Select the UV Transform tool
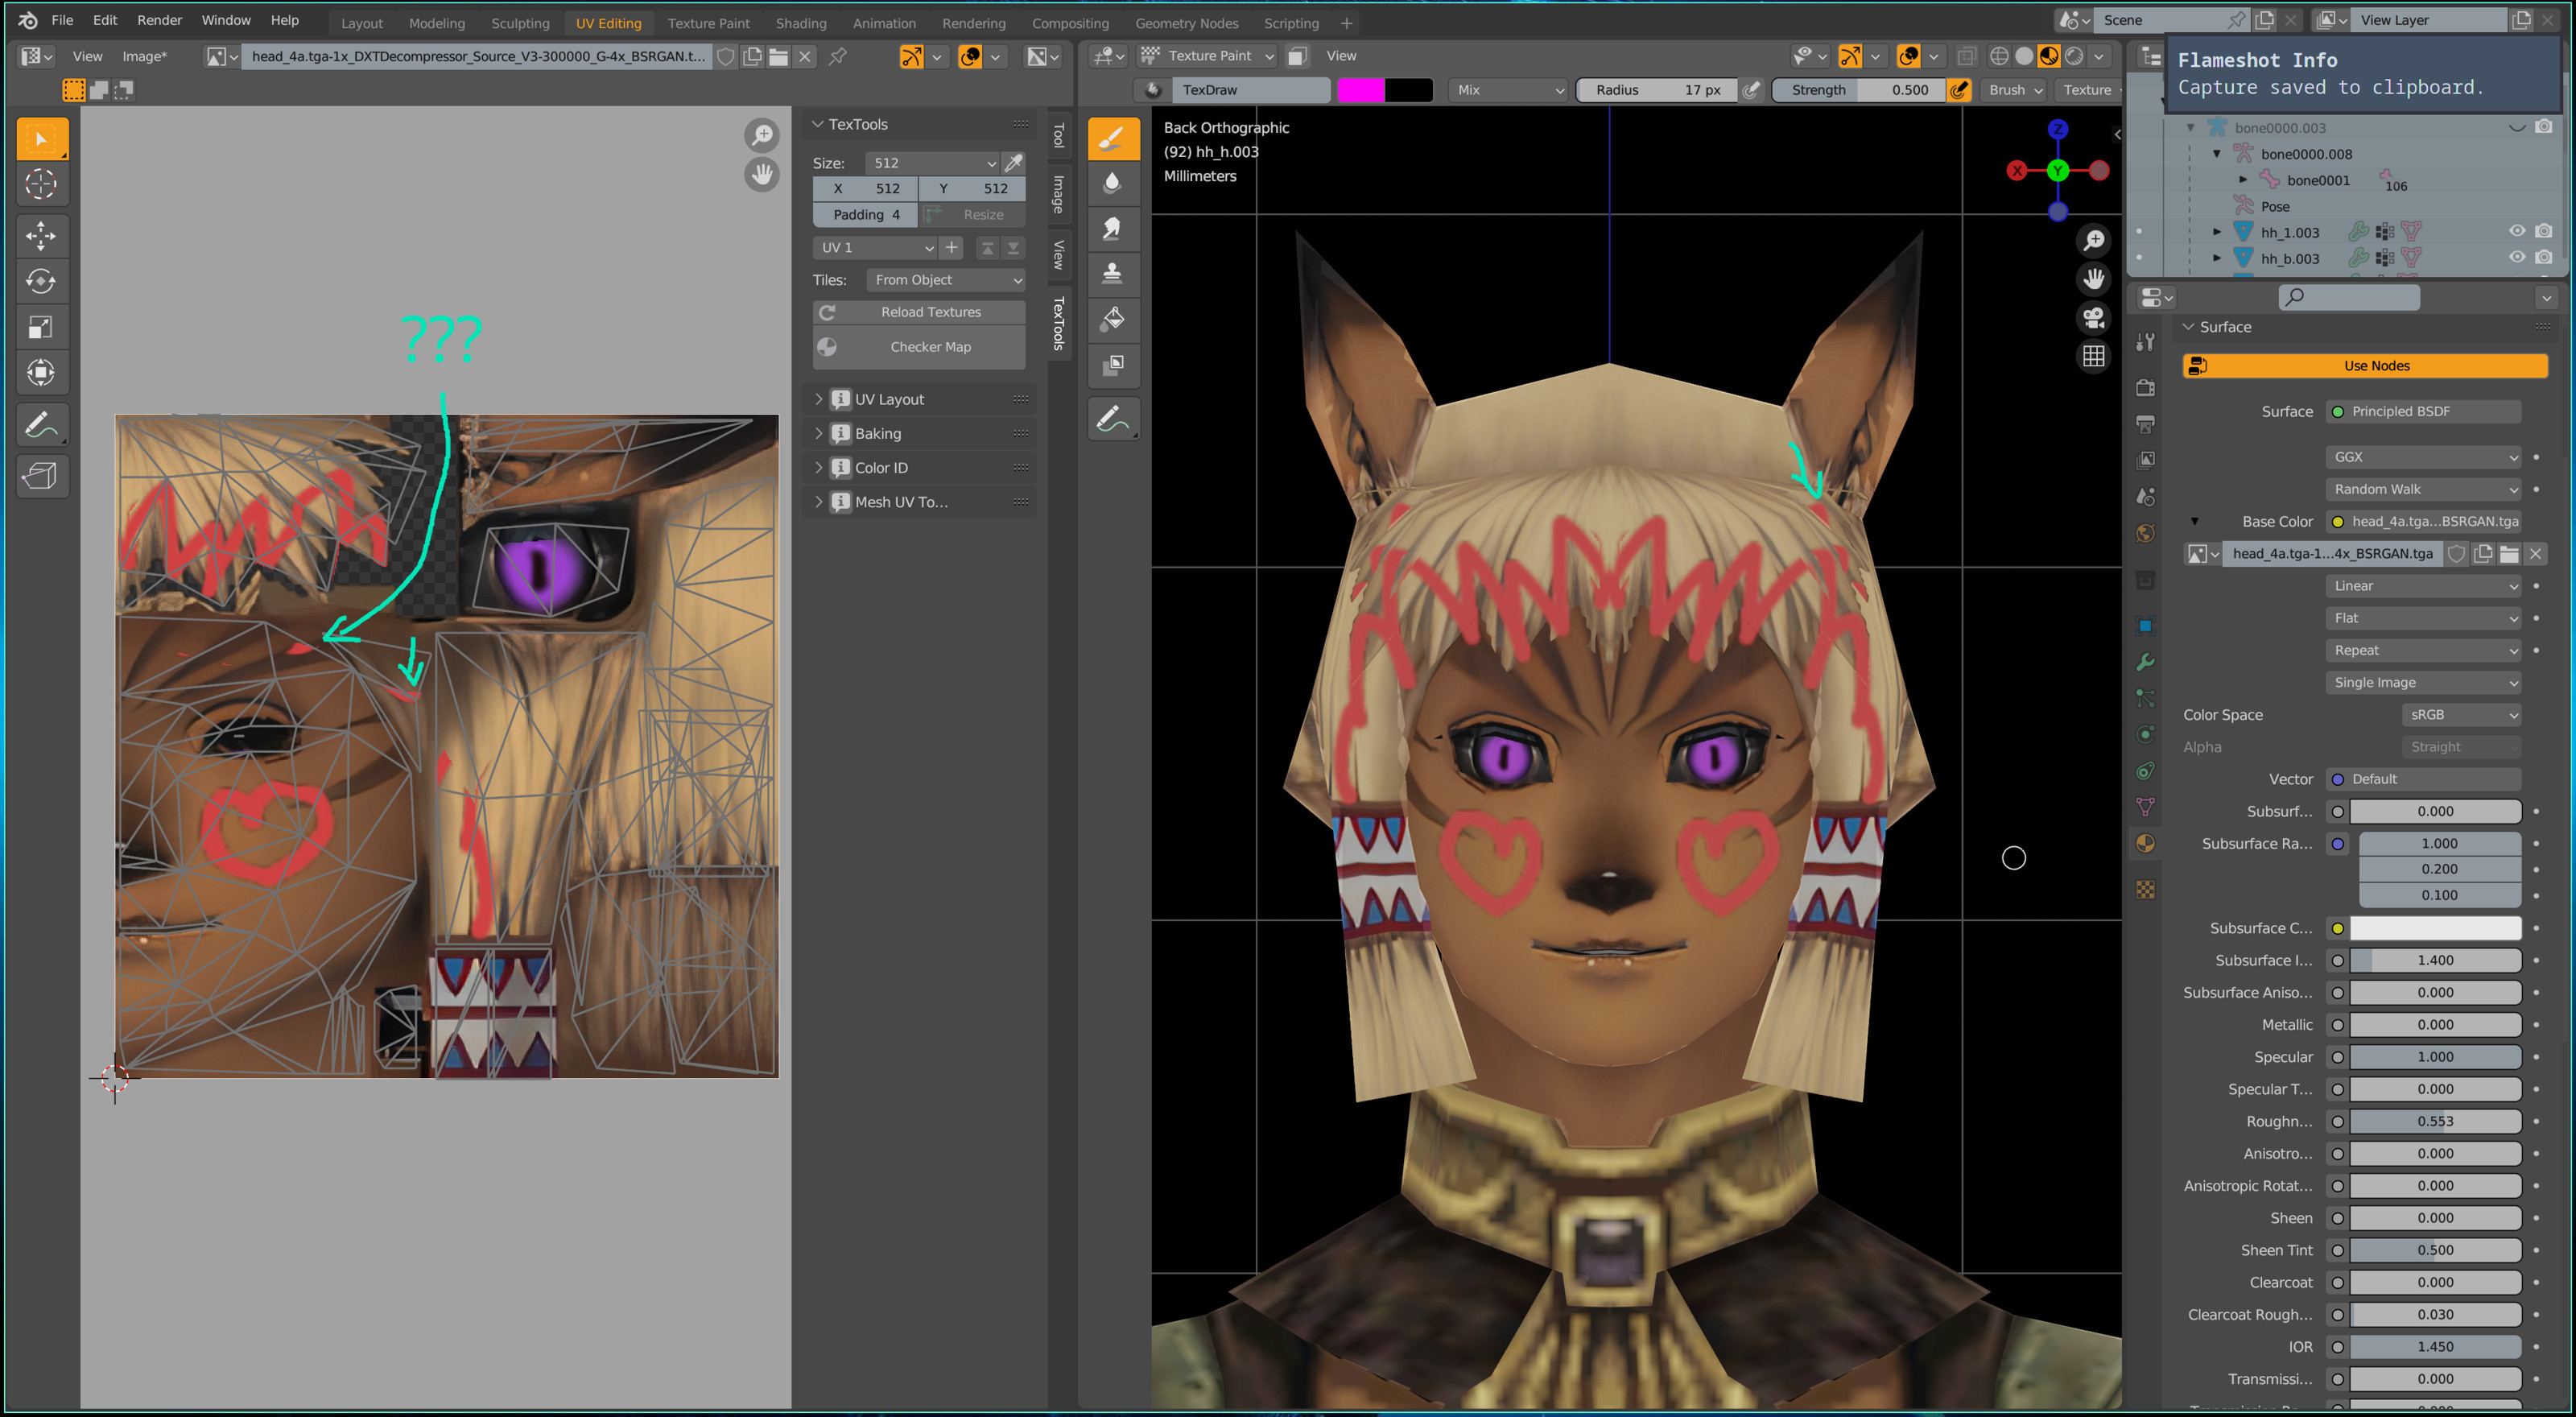 click(x=42, y=373)
